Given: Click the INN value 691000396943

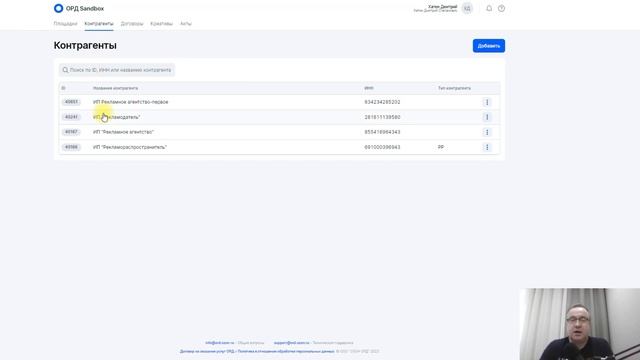Looking at the screenshot, I should tap(382, 147).
